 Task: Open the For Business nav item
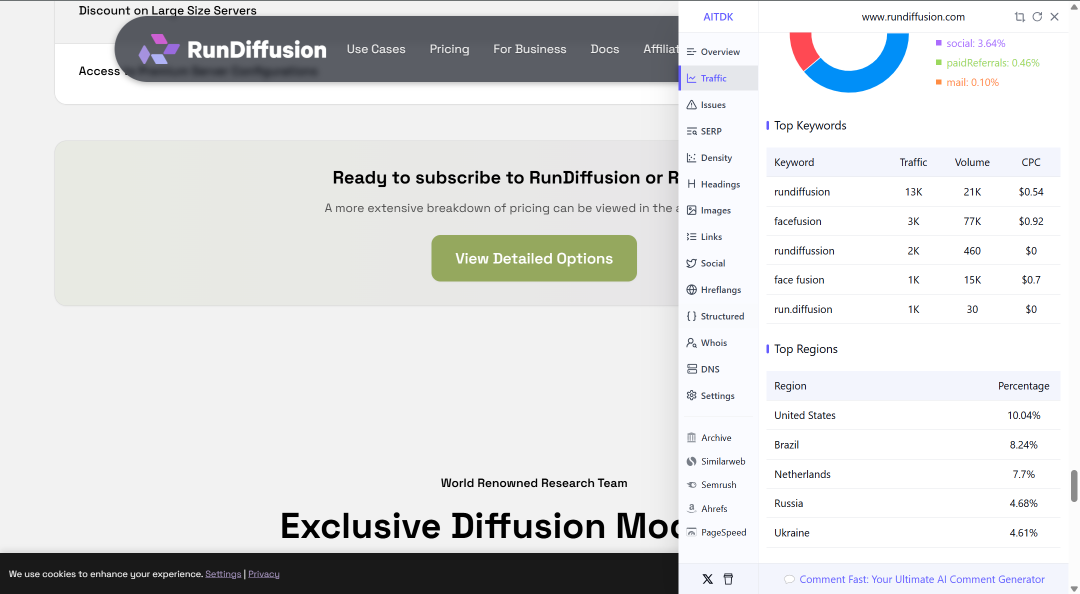530,49
